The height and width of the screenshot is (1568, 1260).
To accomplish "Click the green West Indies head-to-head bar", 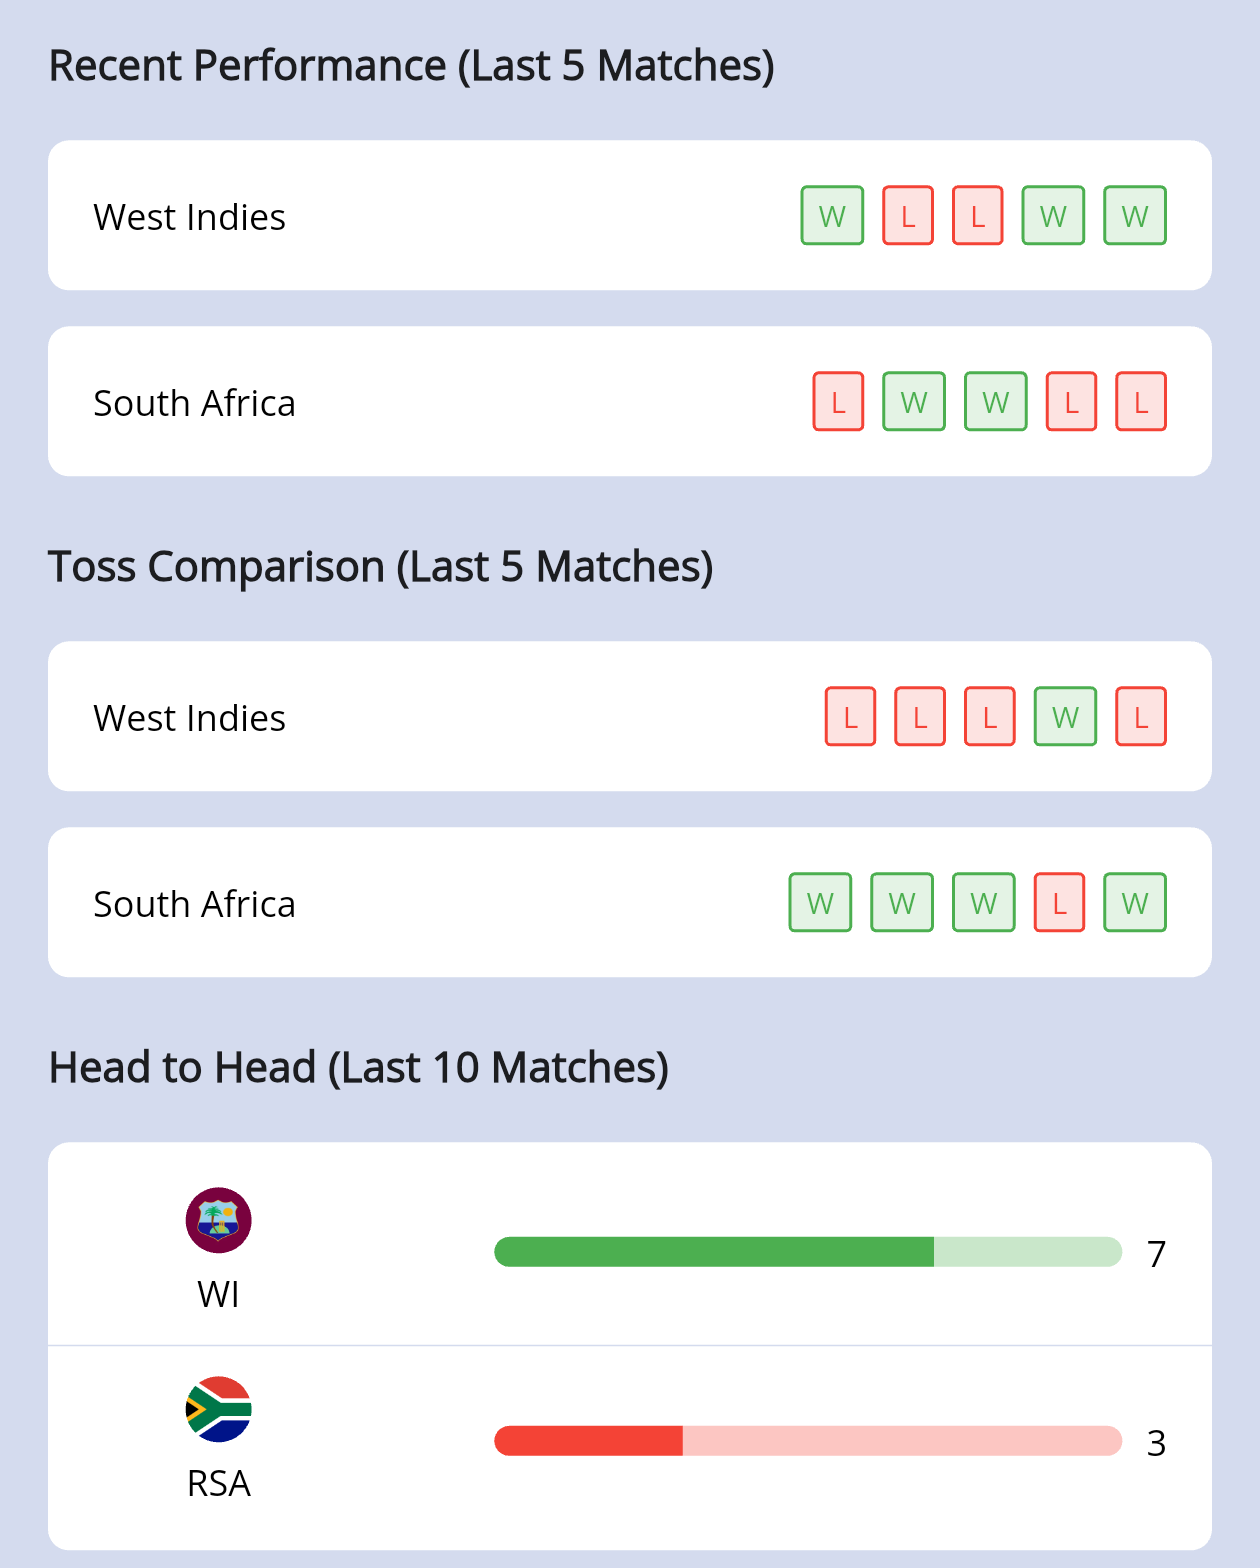I will click(x=714, y=1252).
